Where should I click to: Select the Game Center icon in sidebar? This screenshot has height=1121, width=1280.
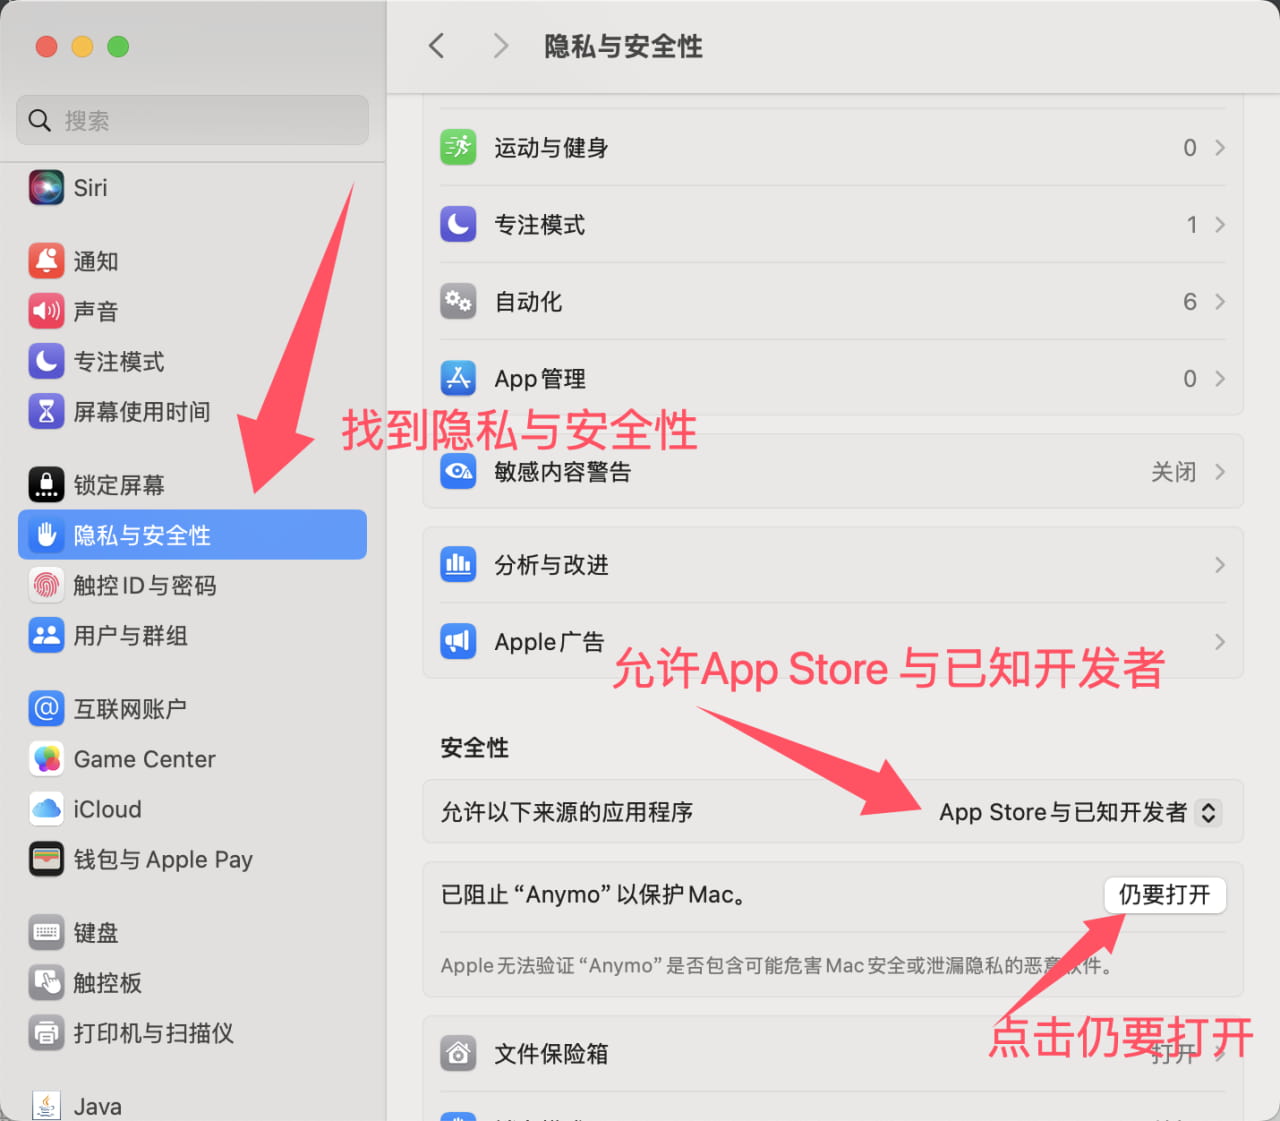pyautogui.click(x=46, y=758)
